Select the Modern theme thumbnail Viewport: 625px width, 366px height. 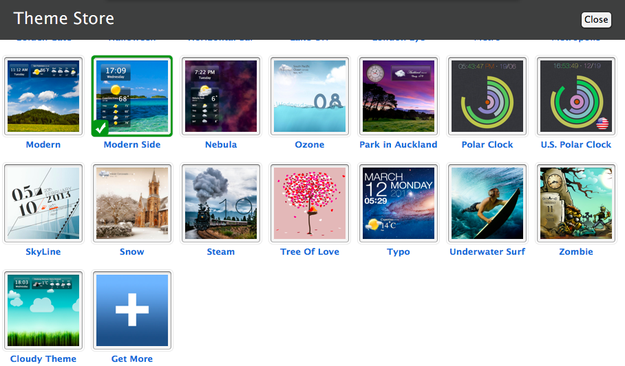[43, 96]
